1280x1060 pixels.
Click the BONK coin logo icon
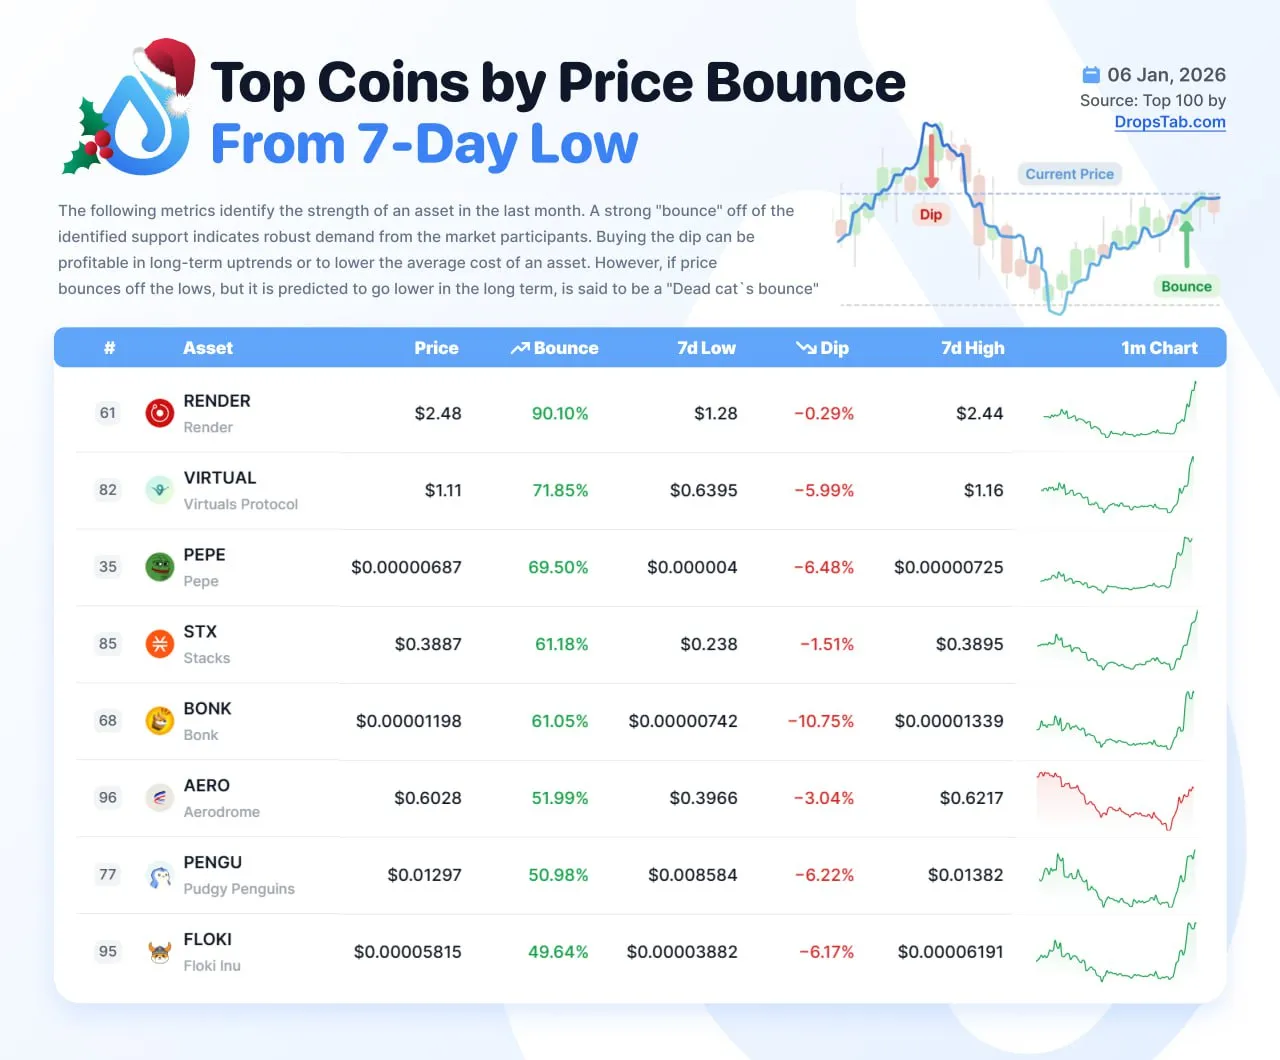tap(160, 721)
